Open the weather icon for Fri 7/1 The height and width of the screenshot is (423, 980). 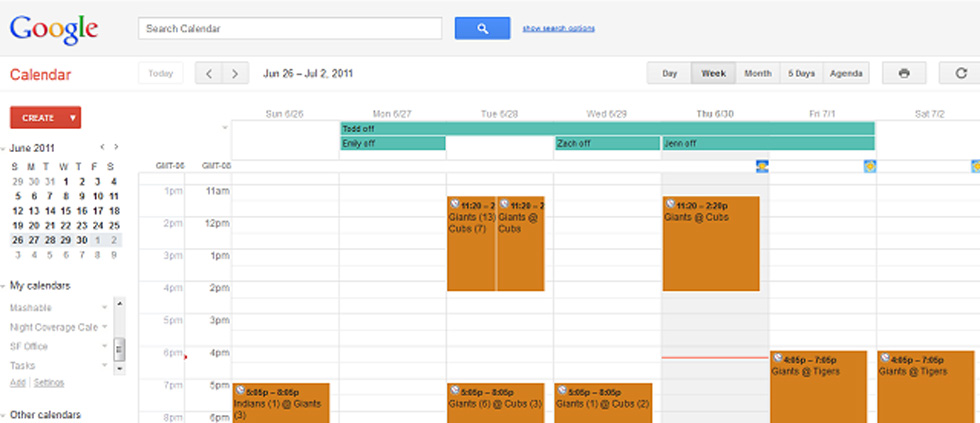click(869, 165)
